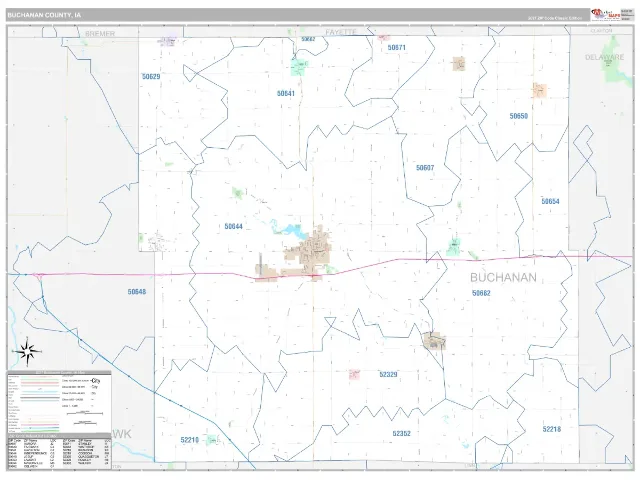Select ZIP code label 50671
This screenshot has height=480, width=640.
coord(397,47)
